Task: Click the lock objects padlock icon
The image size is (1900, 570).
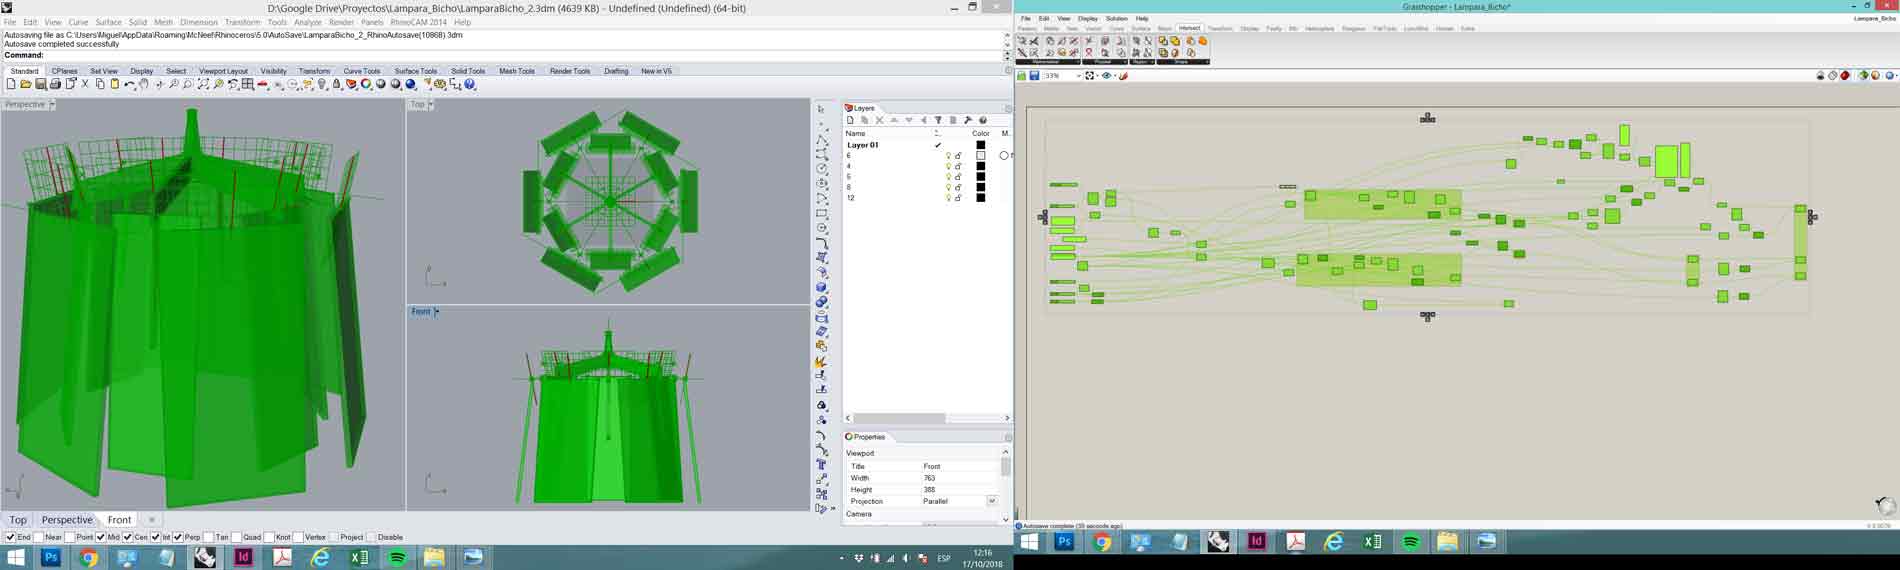Action: pos(337,85)
